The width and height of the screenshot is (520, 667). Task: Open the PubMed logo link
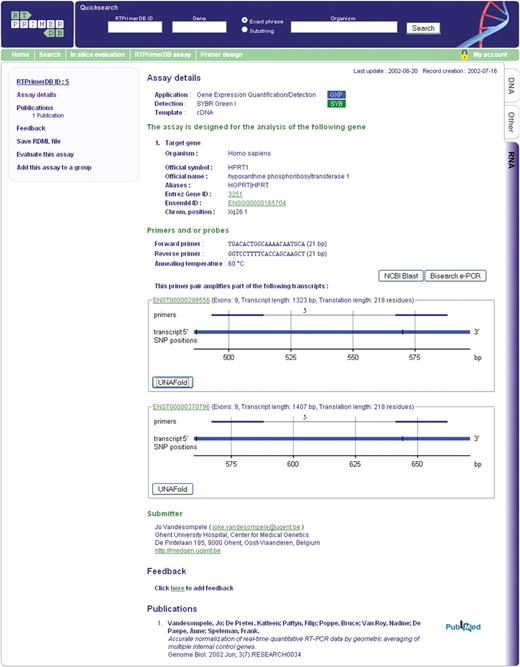pos(463,626)
